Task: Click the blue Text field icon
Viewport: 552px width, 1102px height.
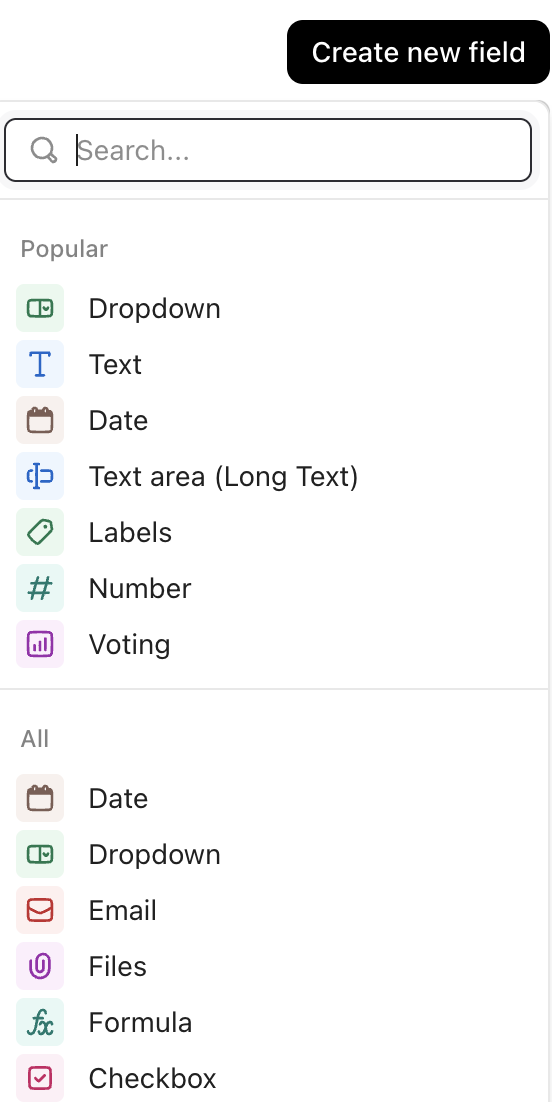Action: point(40,364)
